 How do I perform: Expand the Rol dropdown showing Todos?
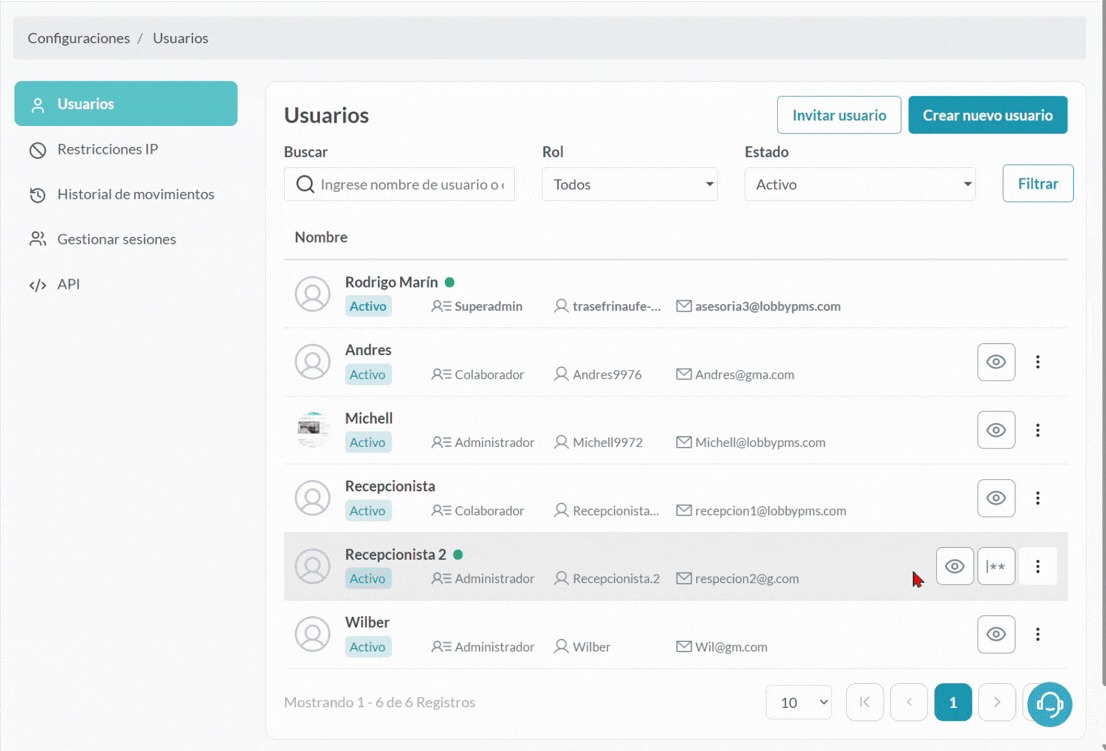point(629,184)
